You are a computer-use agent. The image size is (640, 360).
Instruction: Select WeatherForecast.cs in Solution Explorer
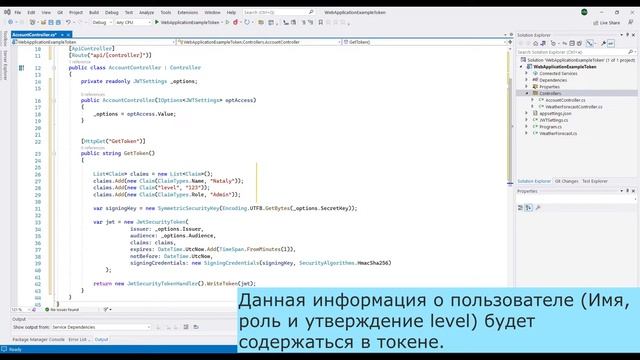[558, 133]
